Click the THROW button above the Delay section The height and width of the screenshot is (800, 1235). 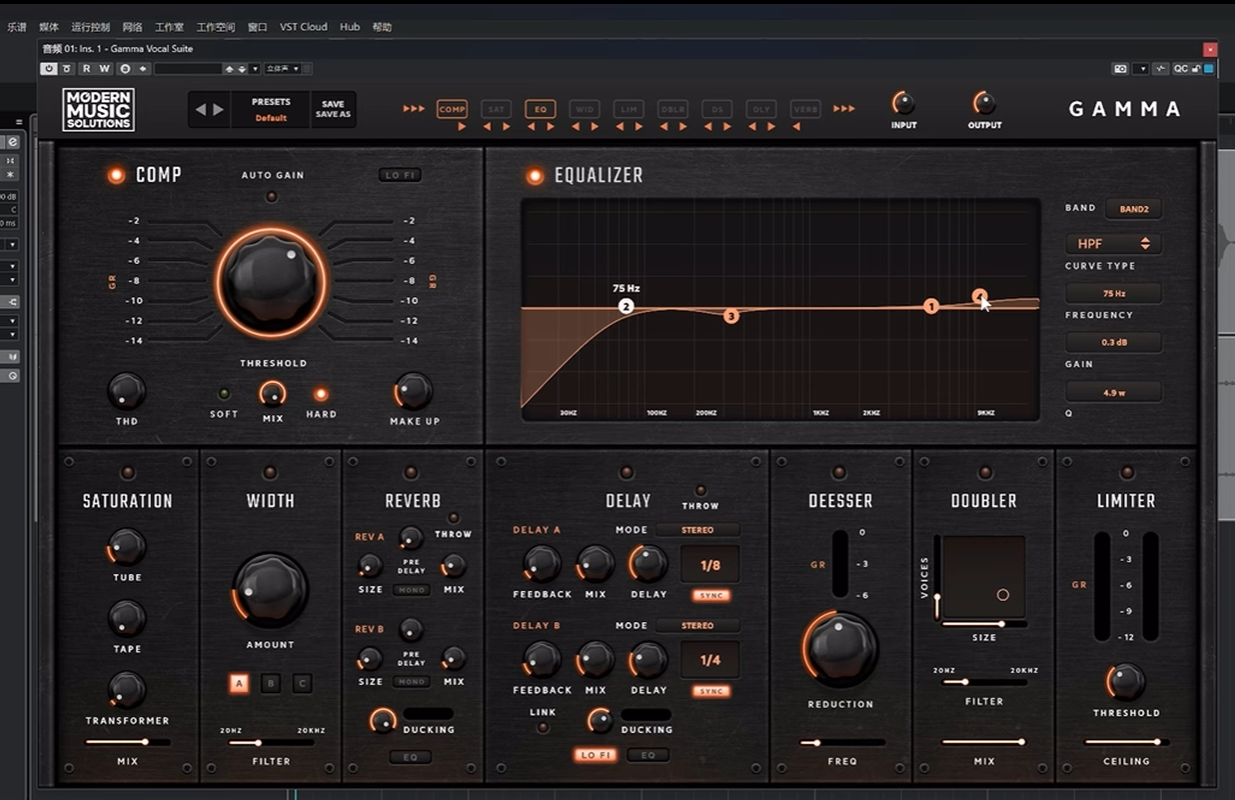point(700,491)
